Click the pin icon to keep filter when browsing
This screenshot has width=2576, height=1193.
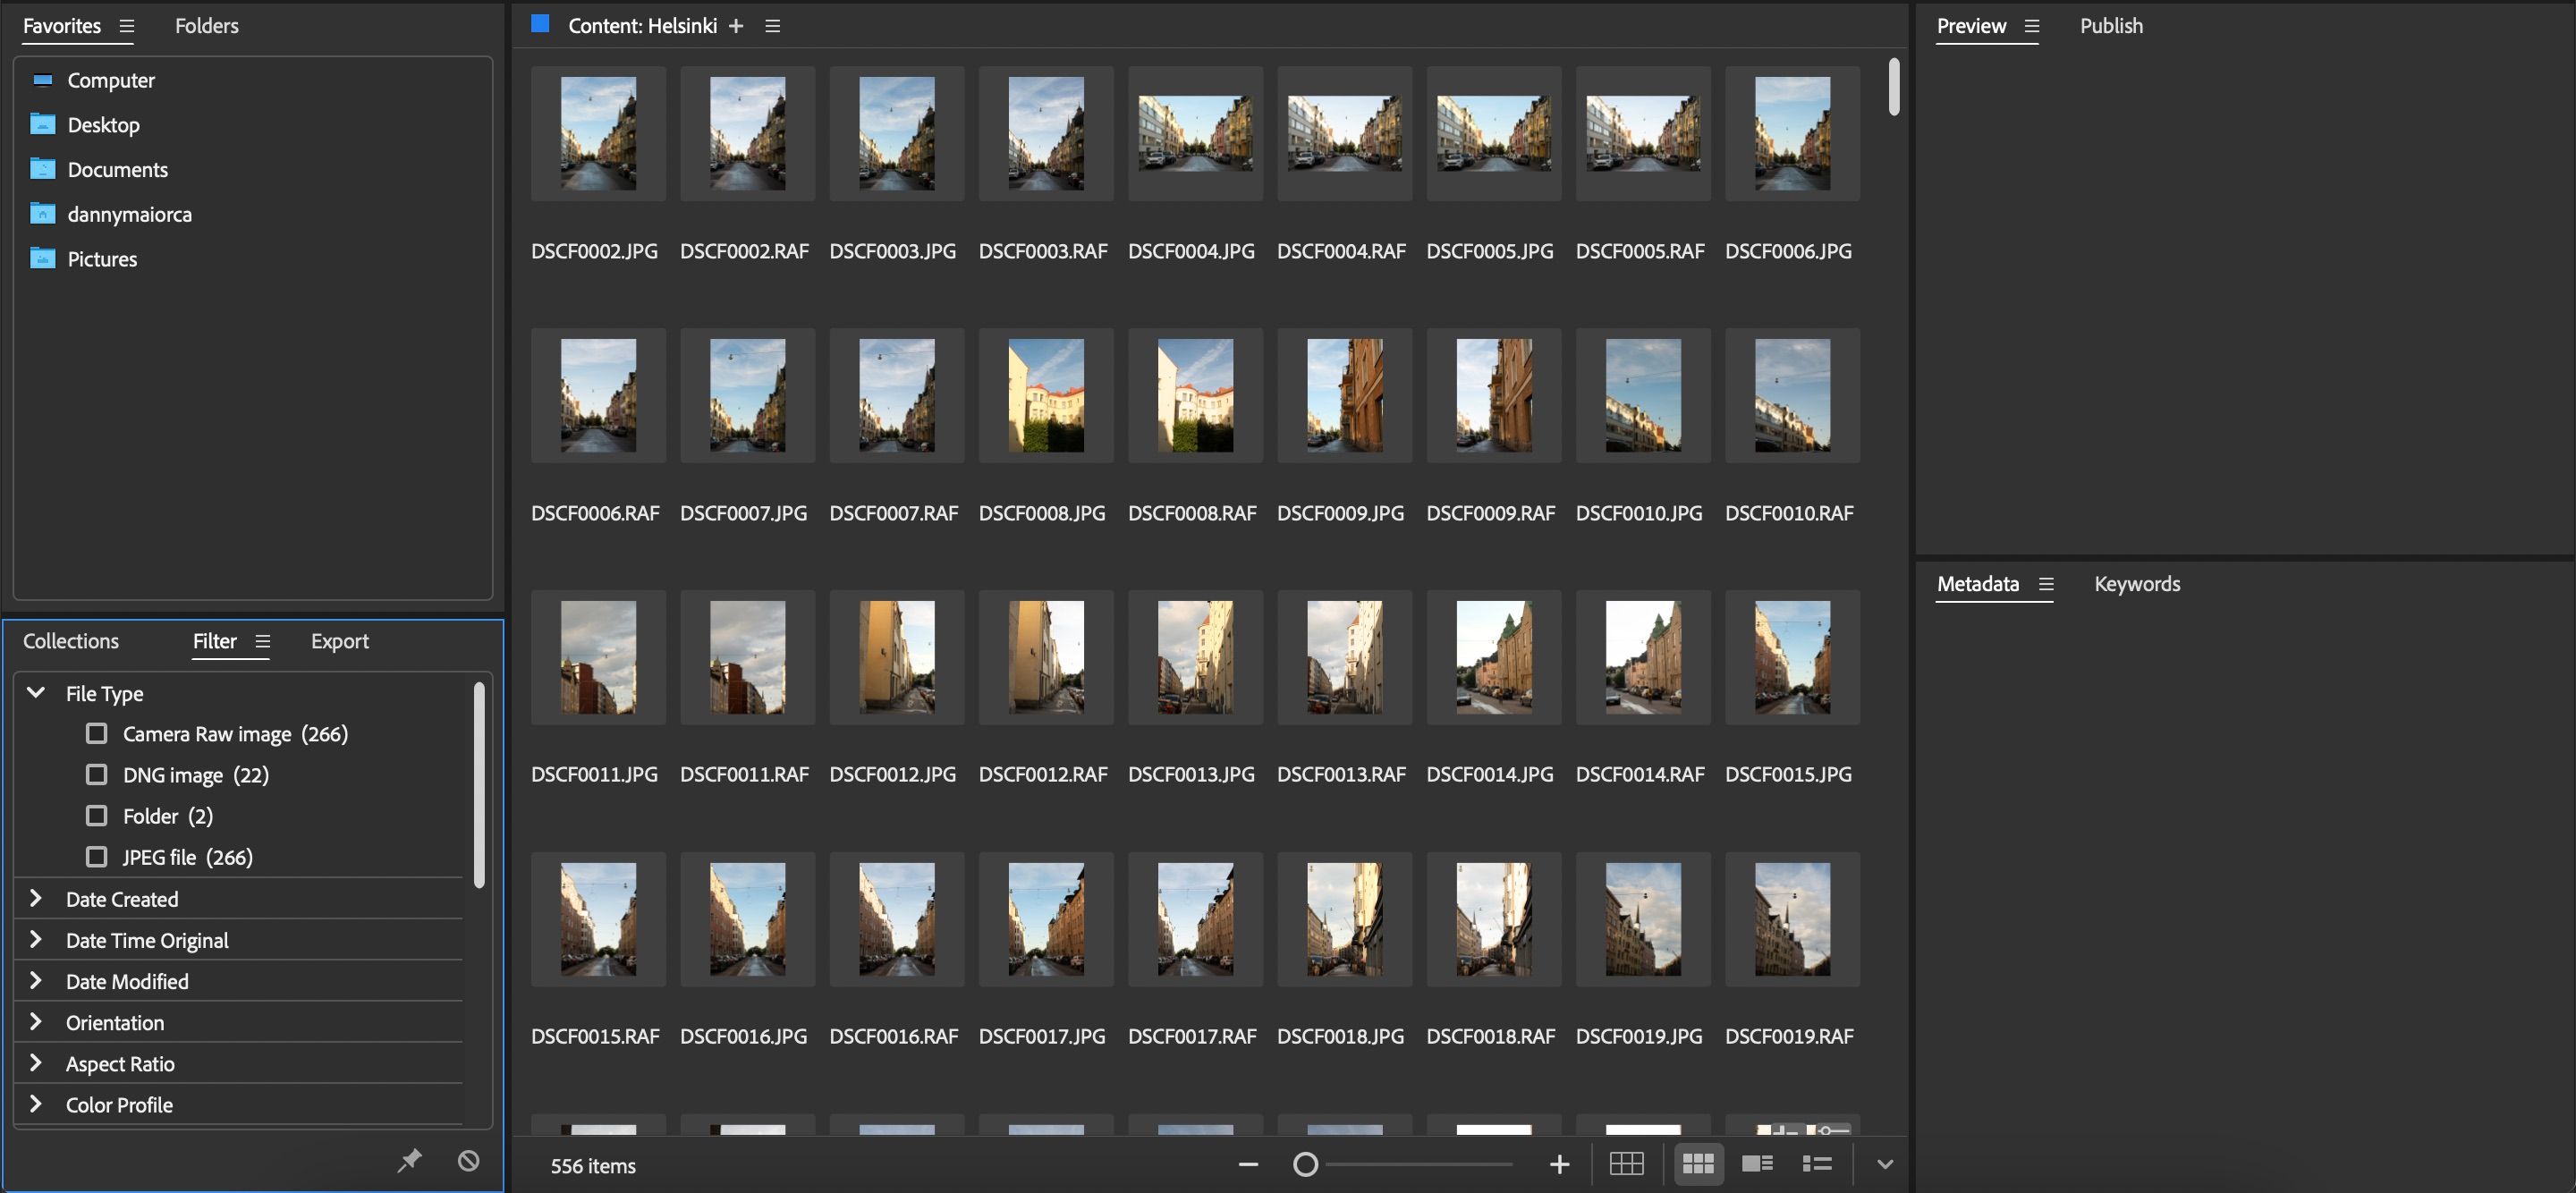(x=410, y=1161)
